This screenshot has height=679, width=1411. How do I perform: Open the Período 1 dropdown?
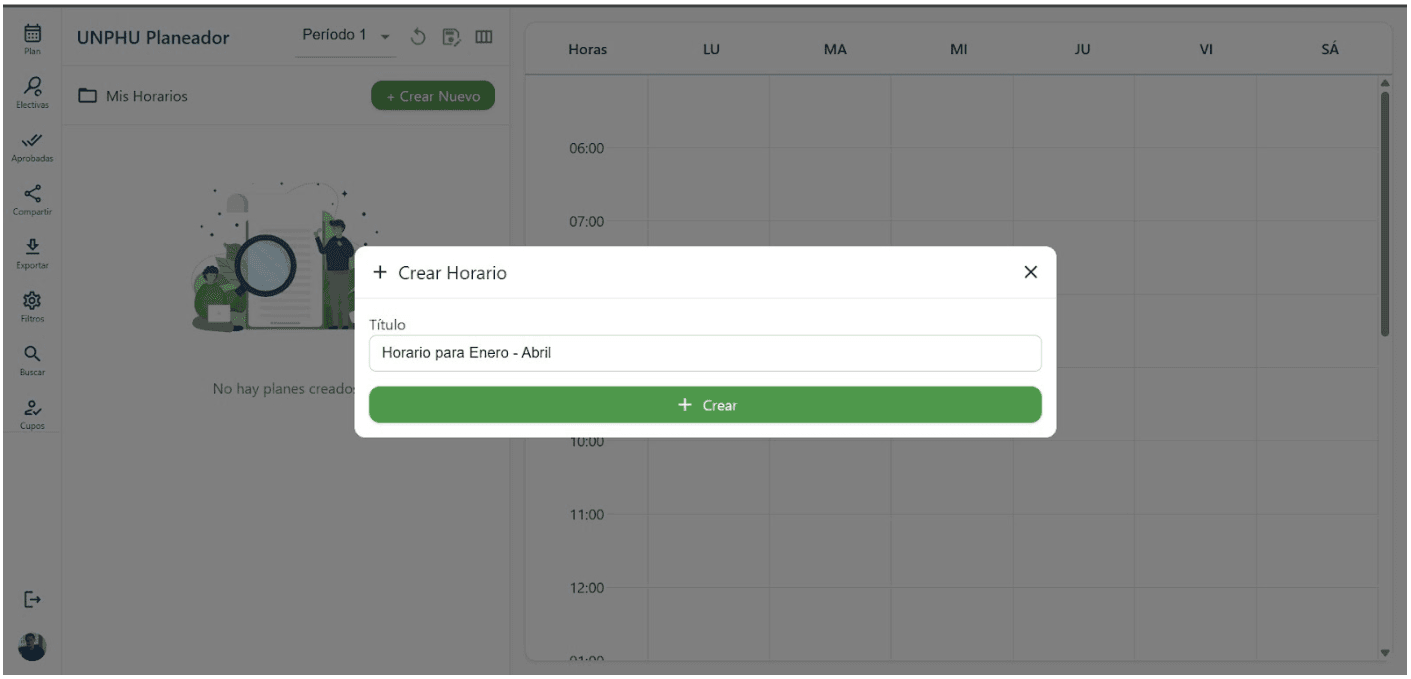(x=345, y=36)
